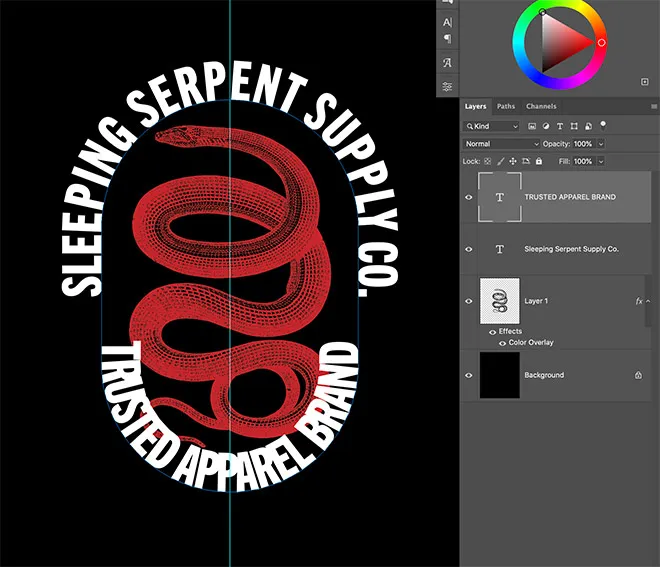Filter layers by pixel layer icon
This screenshot has width=660, height=567.
coord(532,127)
